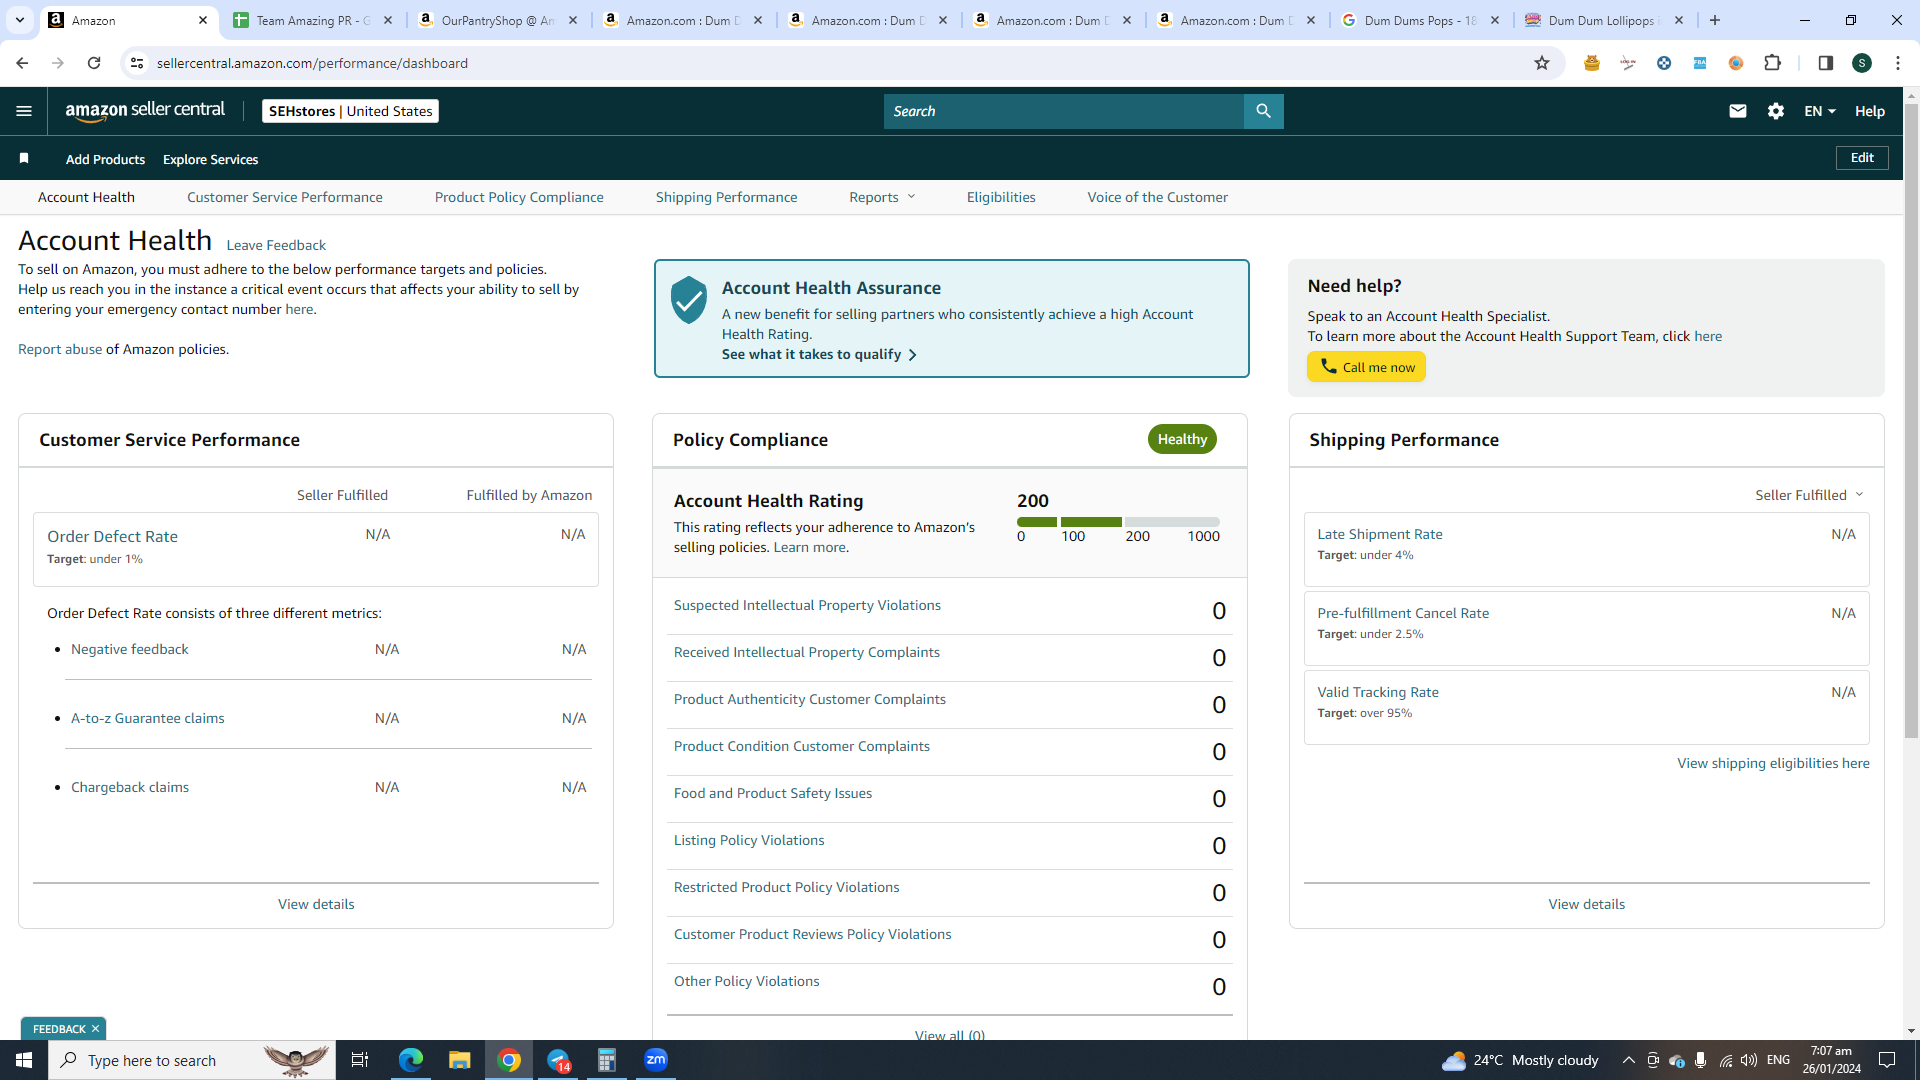Open the Negative feedback link
The image size is (1920, 1080).
point(129,649)
